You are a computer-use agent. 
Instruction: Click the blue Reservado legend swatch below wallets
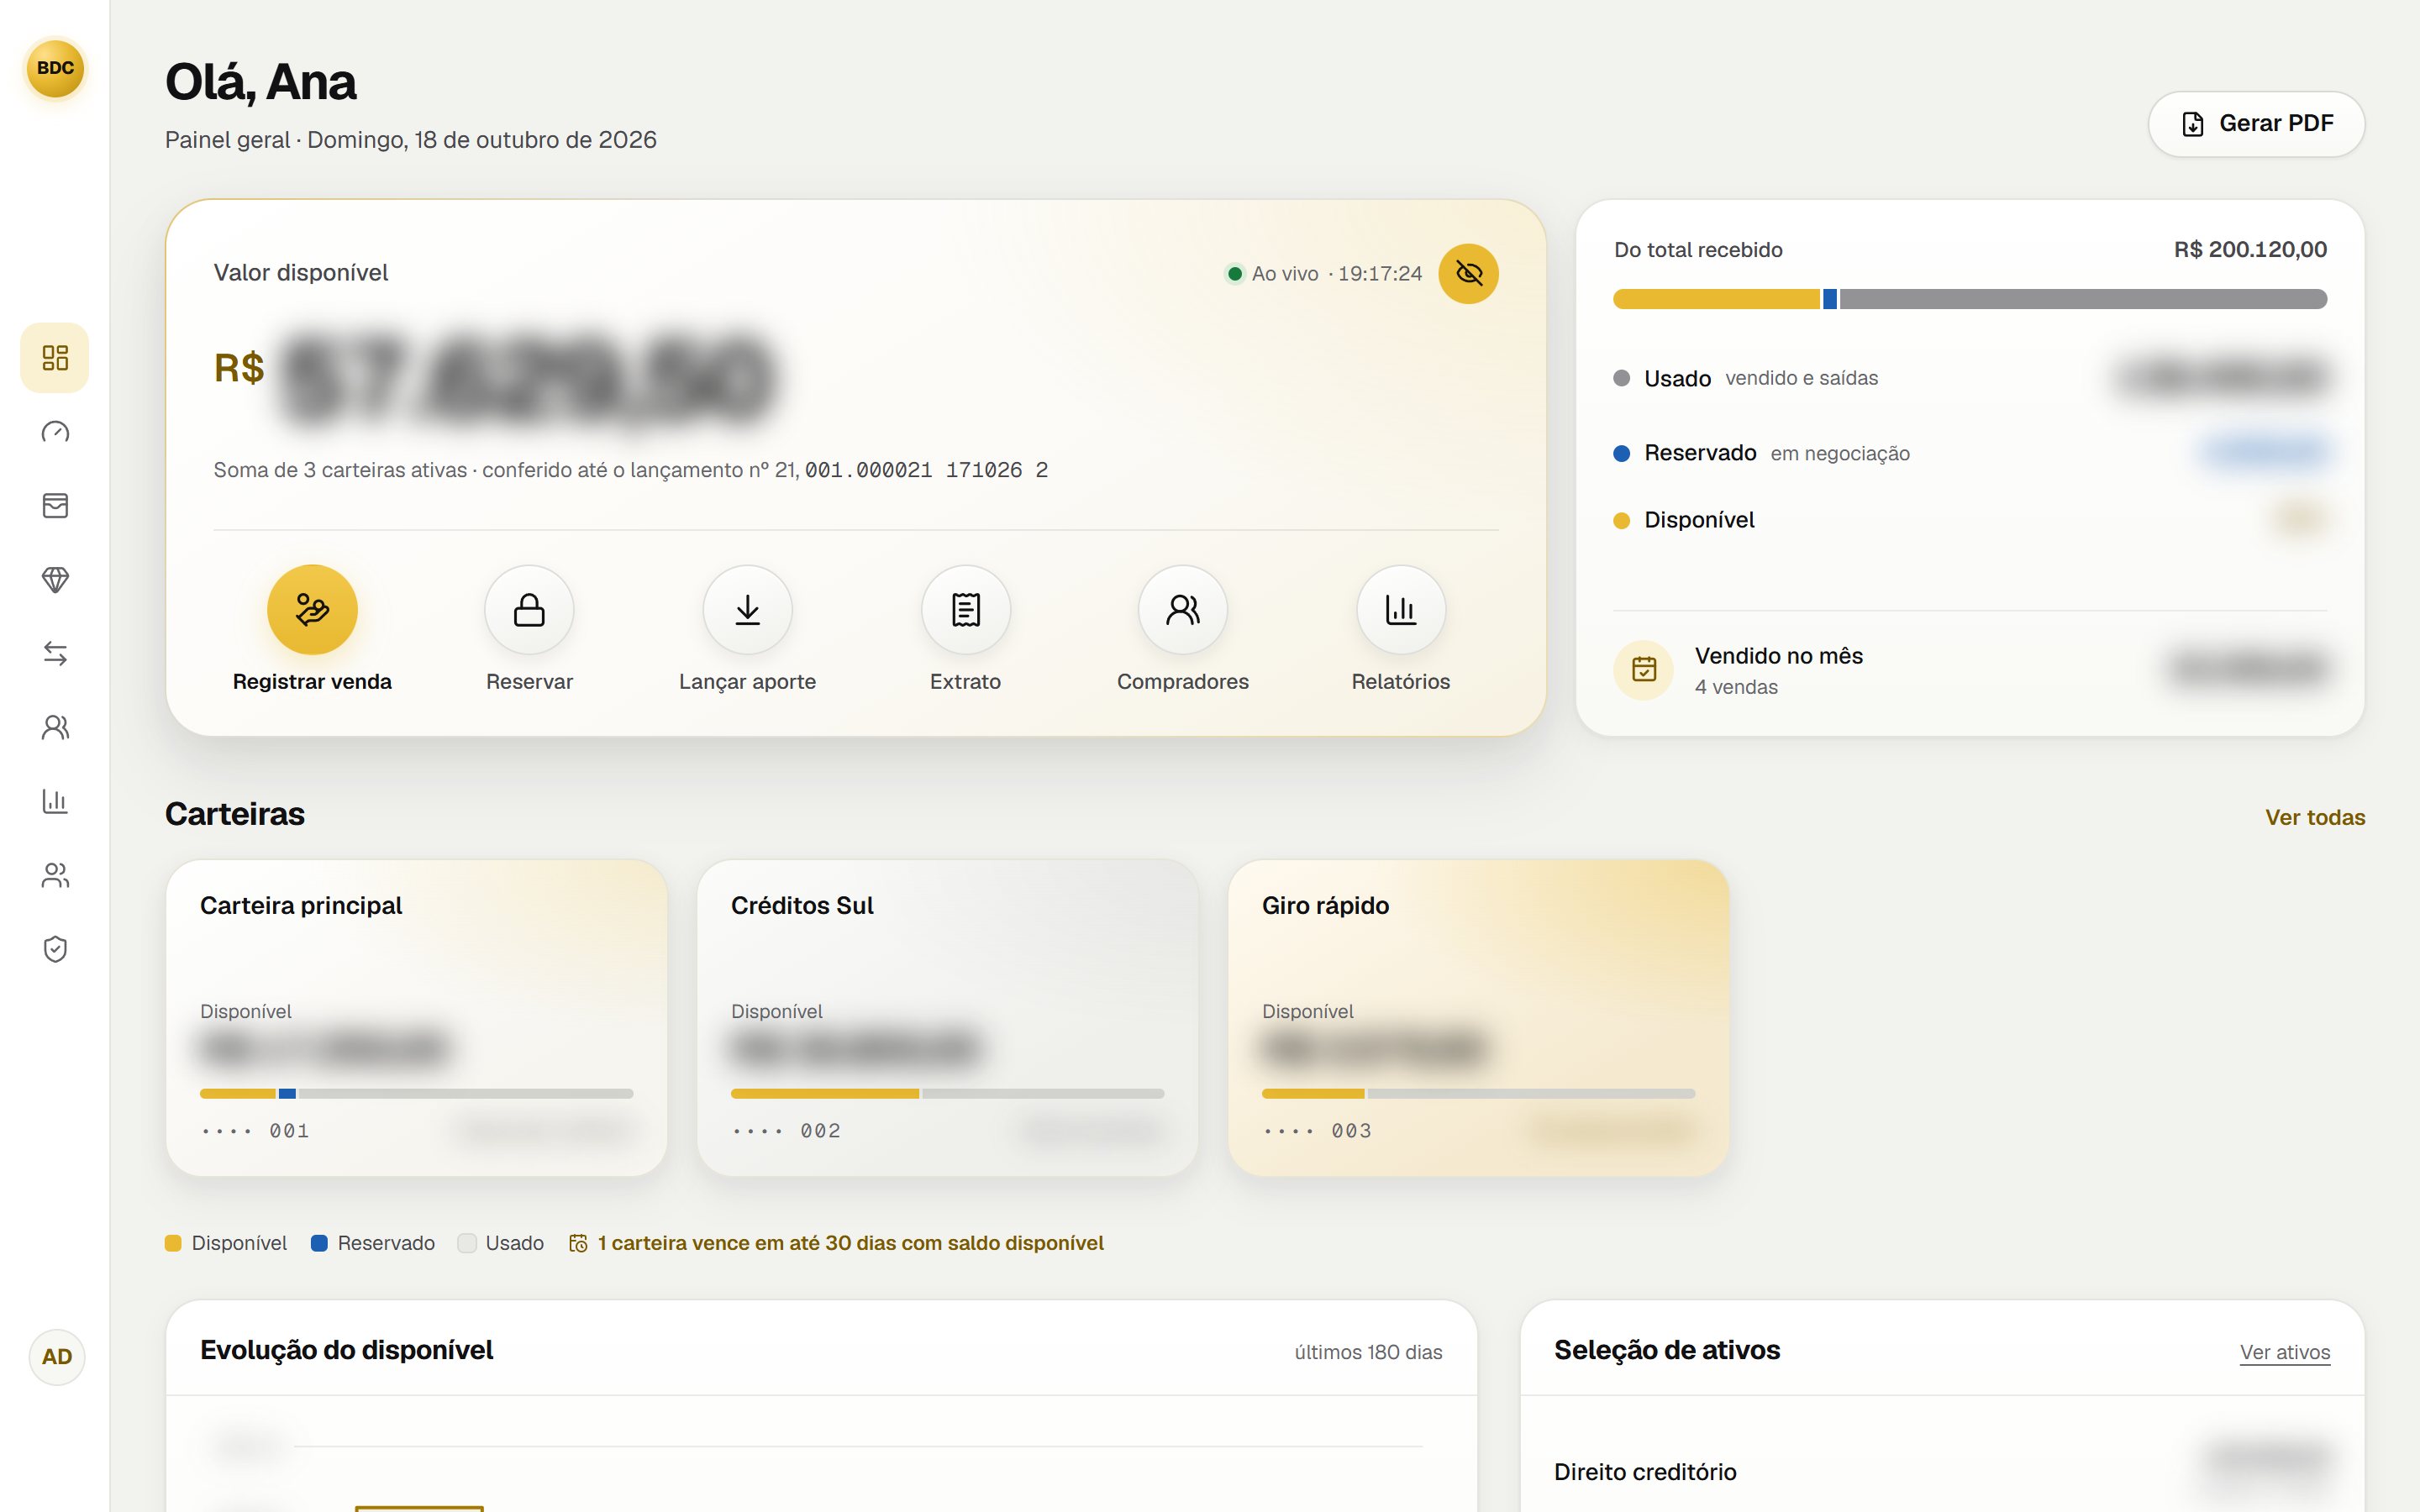pyautogui.click(x=319, y=1243)
